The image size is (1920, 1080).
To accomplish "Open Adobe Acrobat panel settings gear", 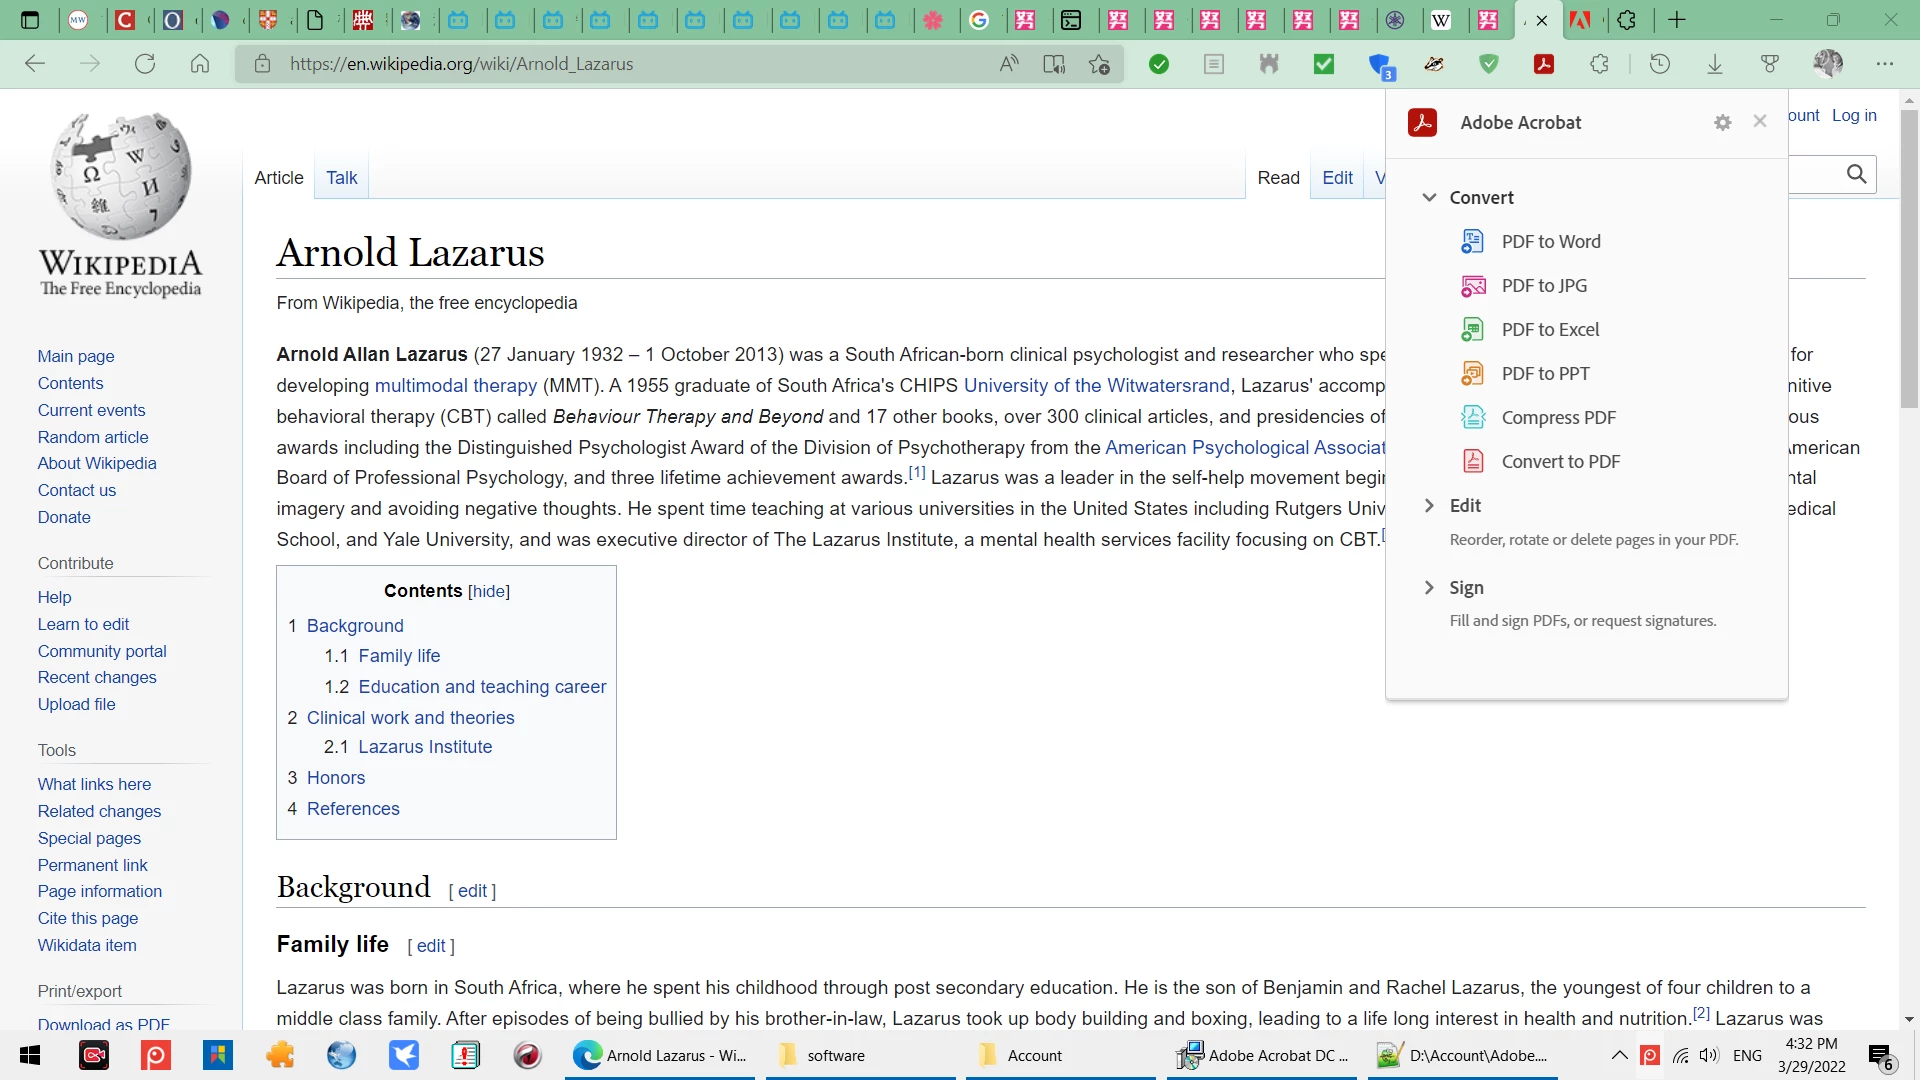I will [x=1722, y=122].
